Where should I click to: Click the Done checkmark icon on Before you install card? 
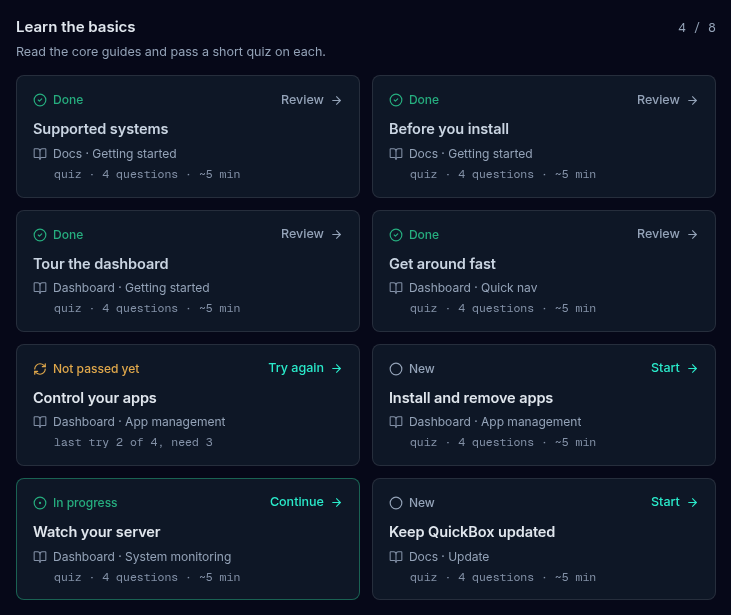point(396,100)
